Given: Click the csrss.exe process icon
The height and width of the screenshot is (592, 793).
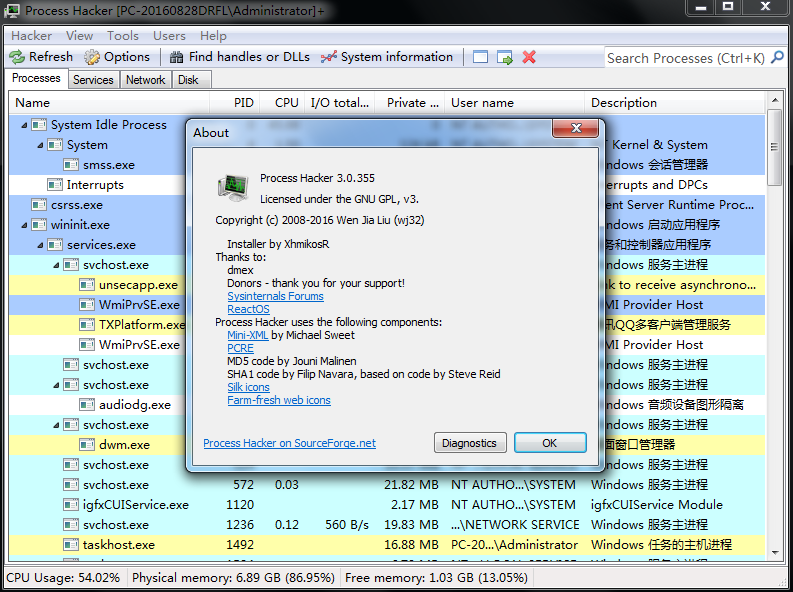Looking at the screenshot, I should tap(38, 205).
